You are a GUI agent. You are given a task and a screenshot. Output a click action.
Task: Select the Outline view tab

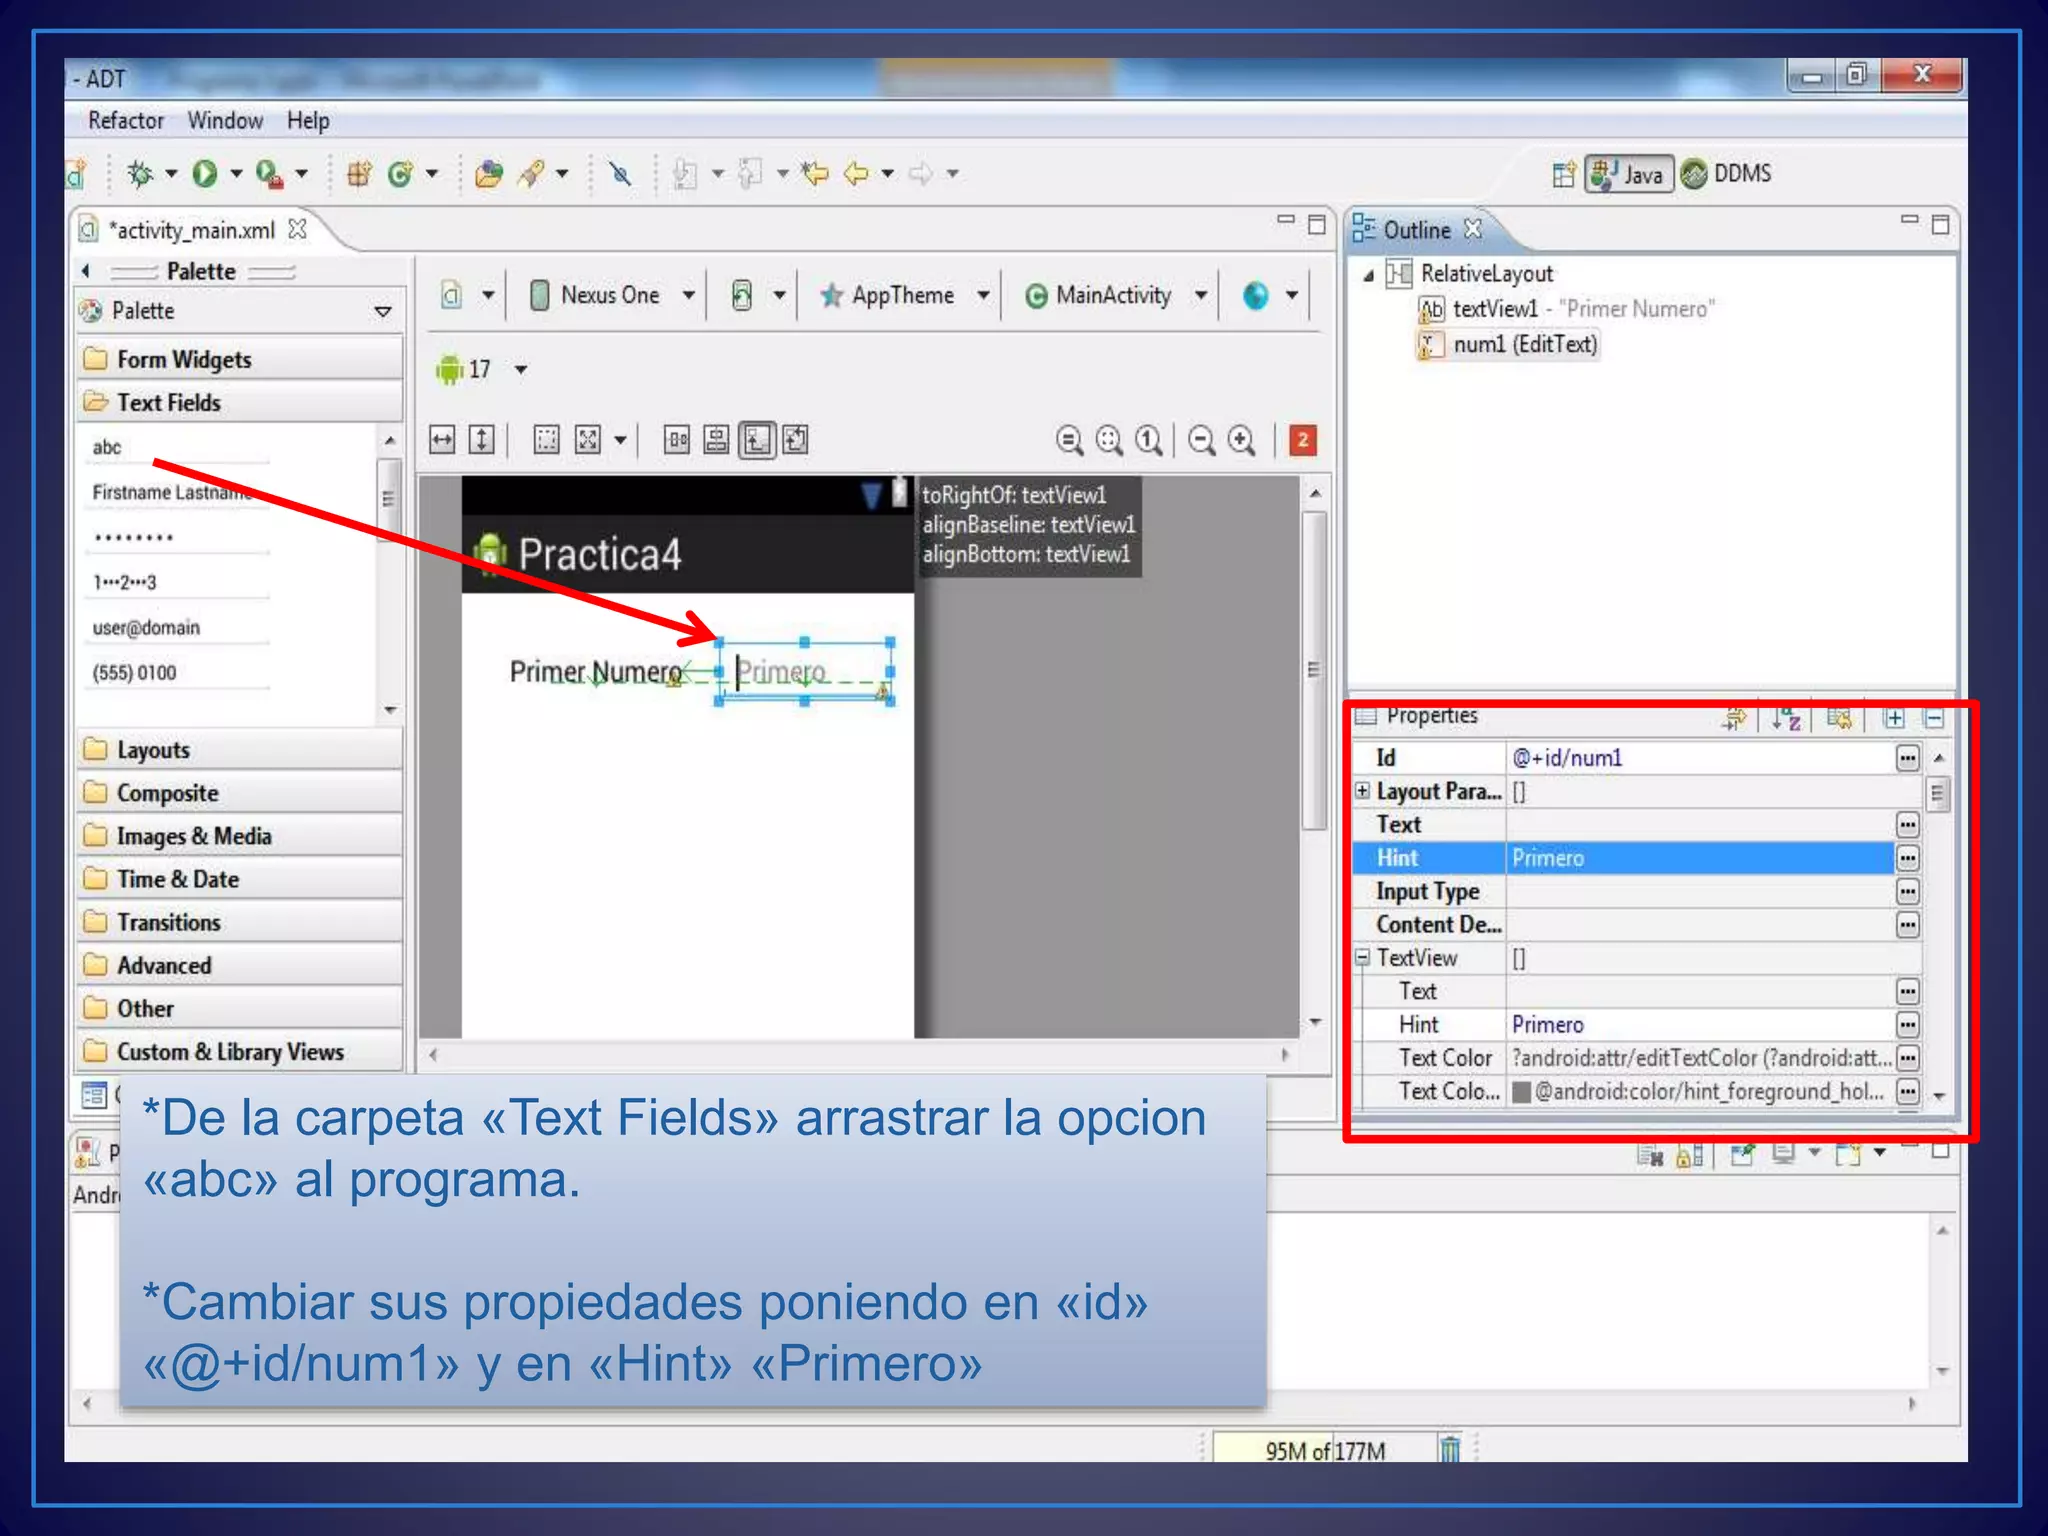[x=1416, y=230]
